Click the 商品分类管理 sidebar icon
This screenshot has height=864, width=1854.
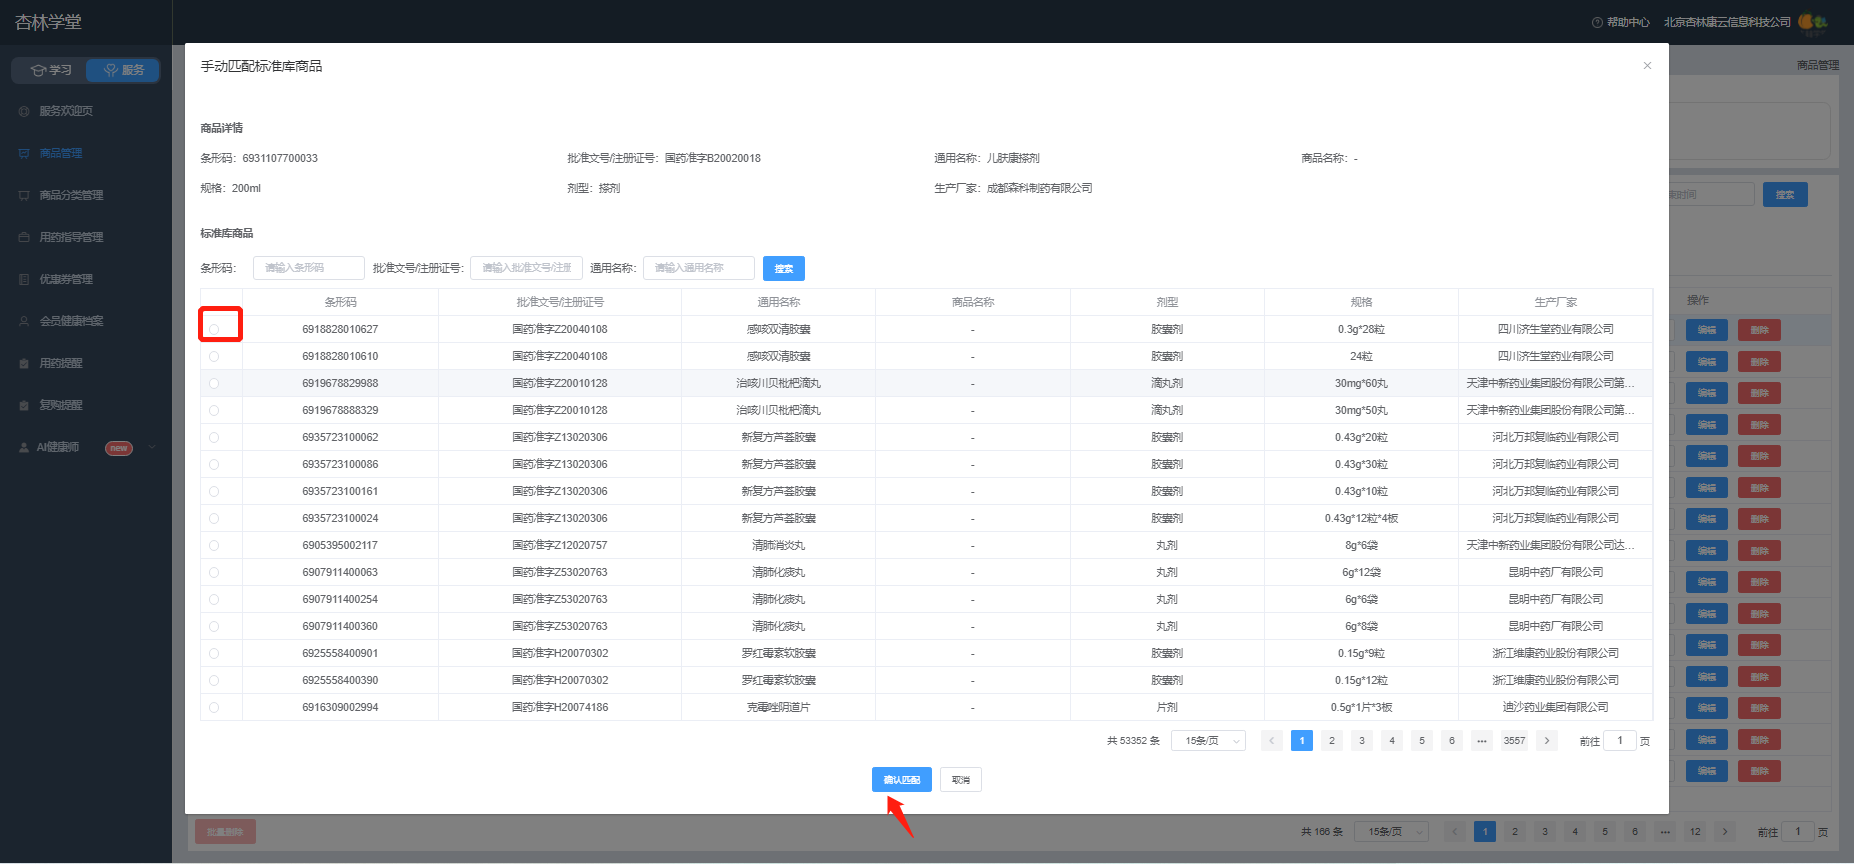coord(24,195)
